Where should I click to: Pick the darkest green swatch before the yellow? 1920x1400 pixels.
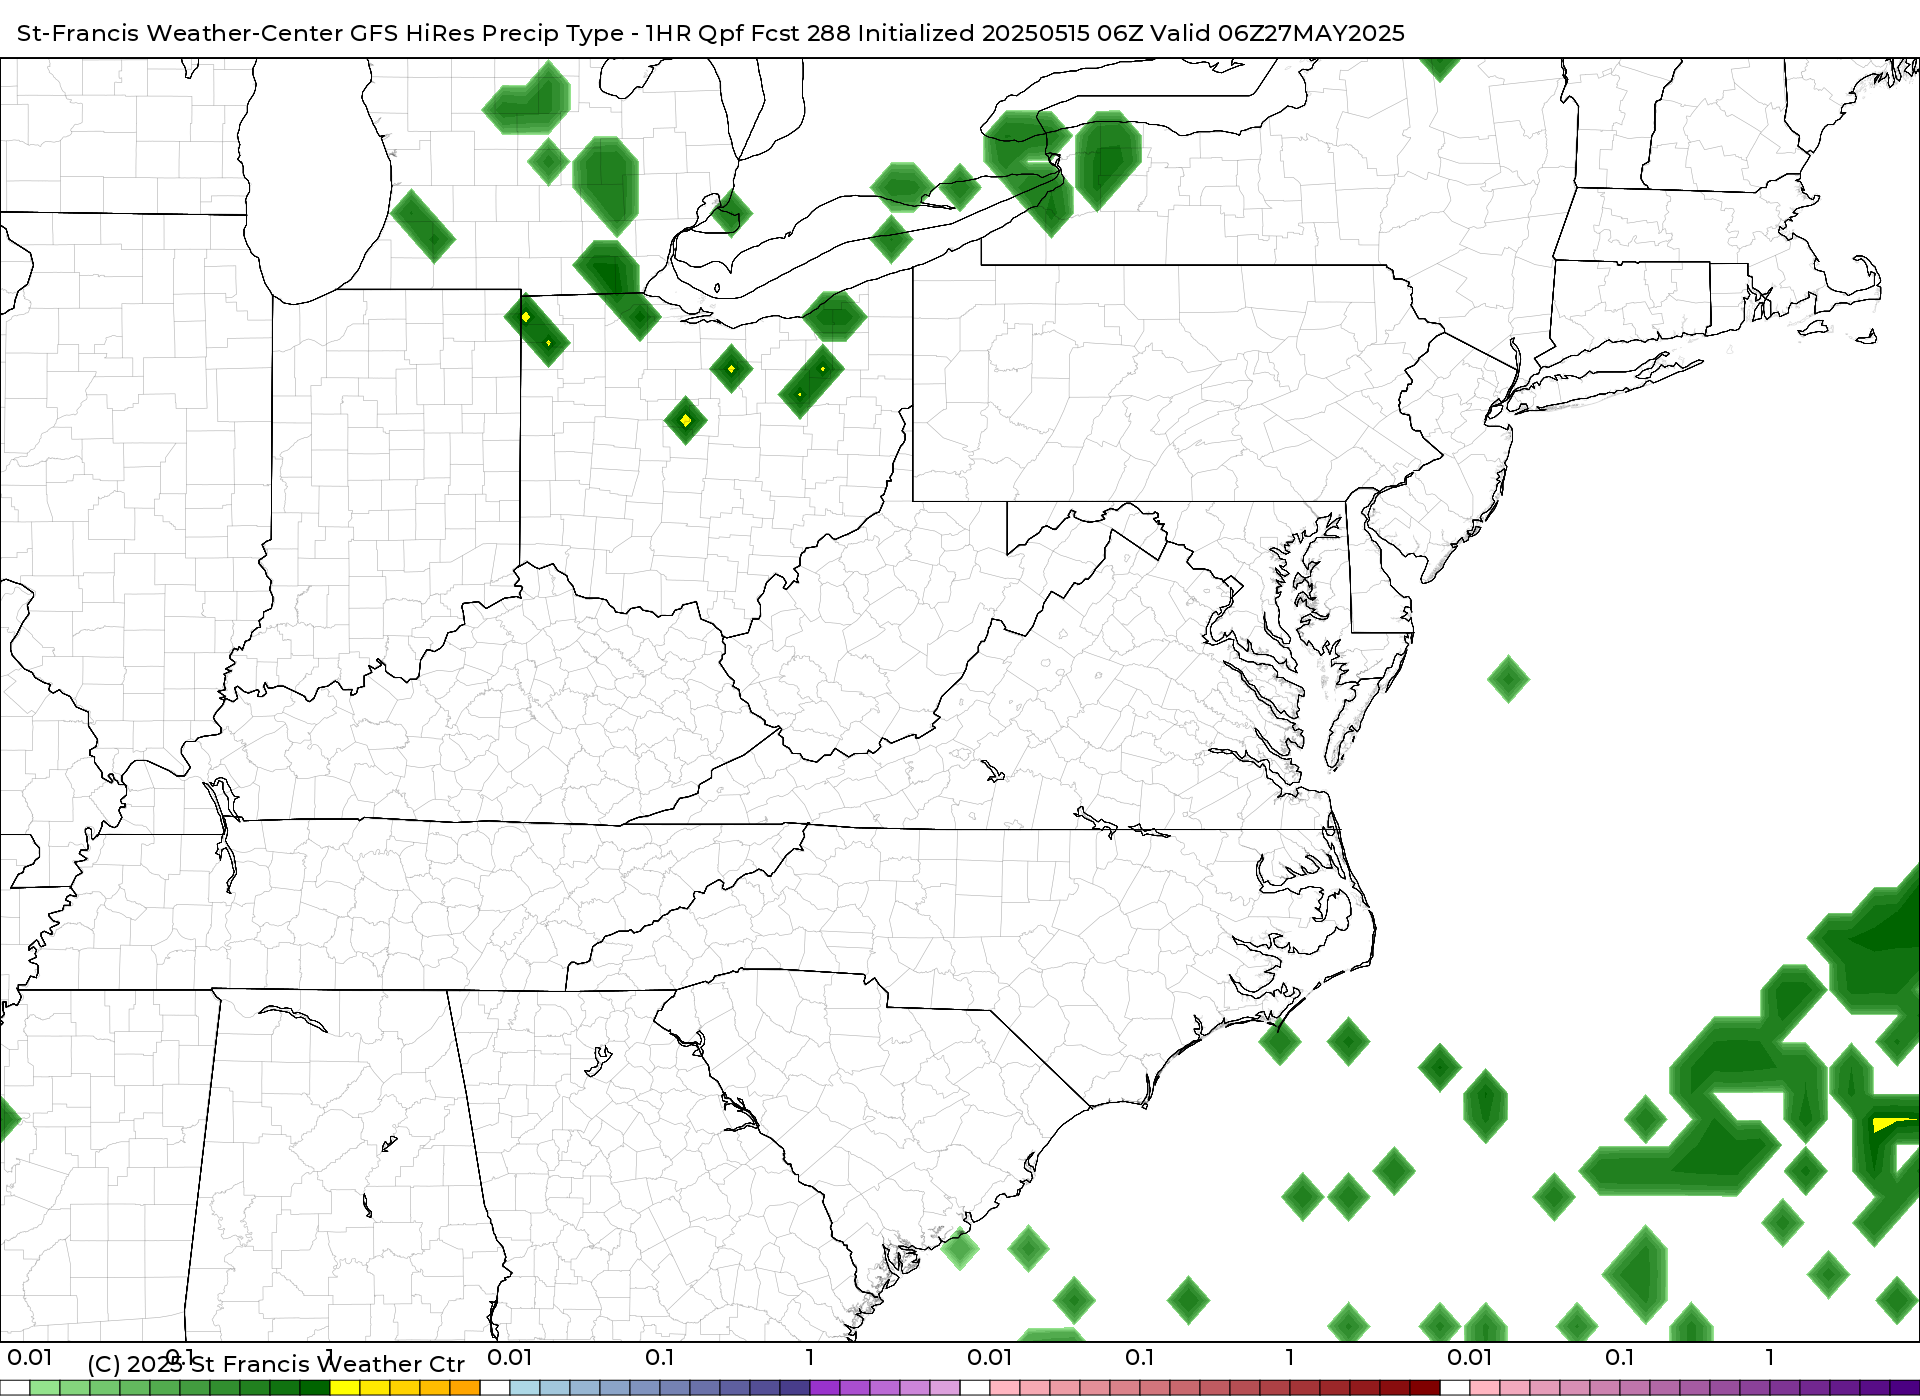pos(315,1388)
